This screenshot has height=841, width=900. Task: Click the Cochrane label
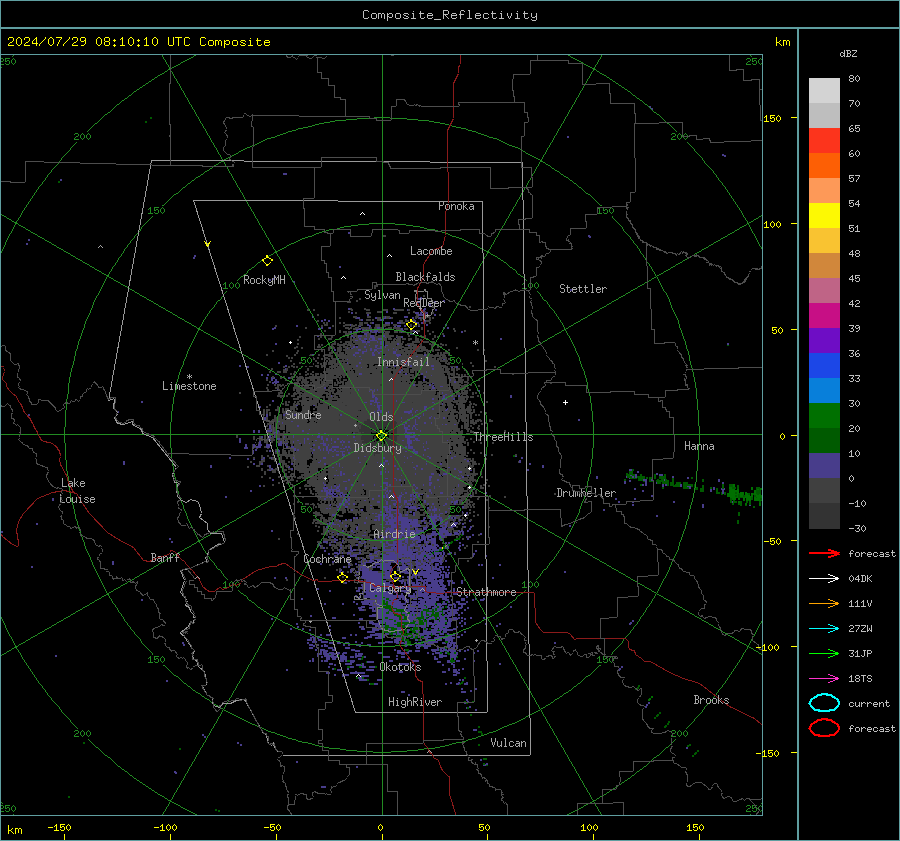[x=327, y=559]
